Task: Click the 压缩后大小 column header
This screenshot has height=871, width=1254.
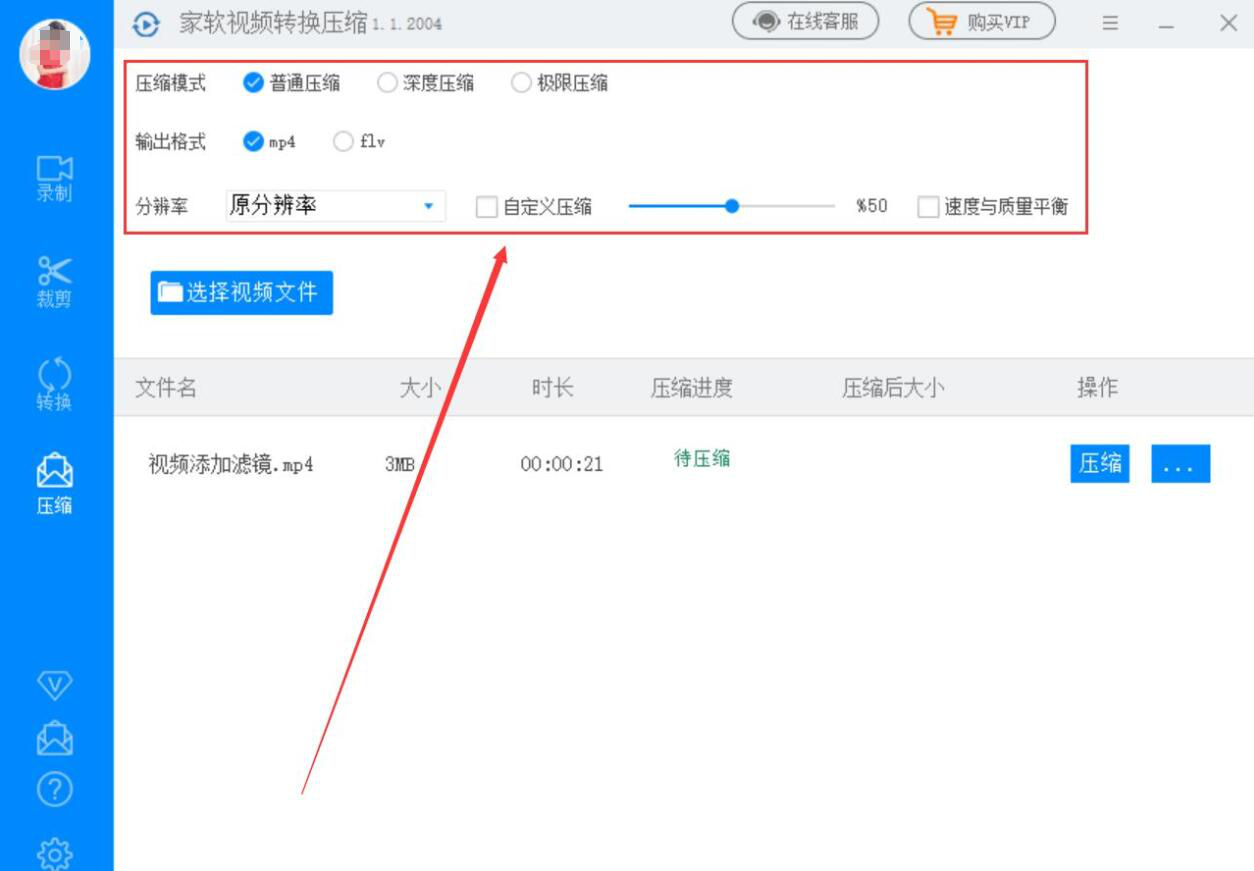Action: click(x=893, y=388)
